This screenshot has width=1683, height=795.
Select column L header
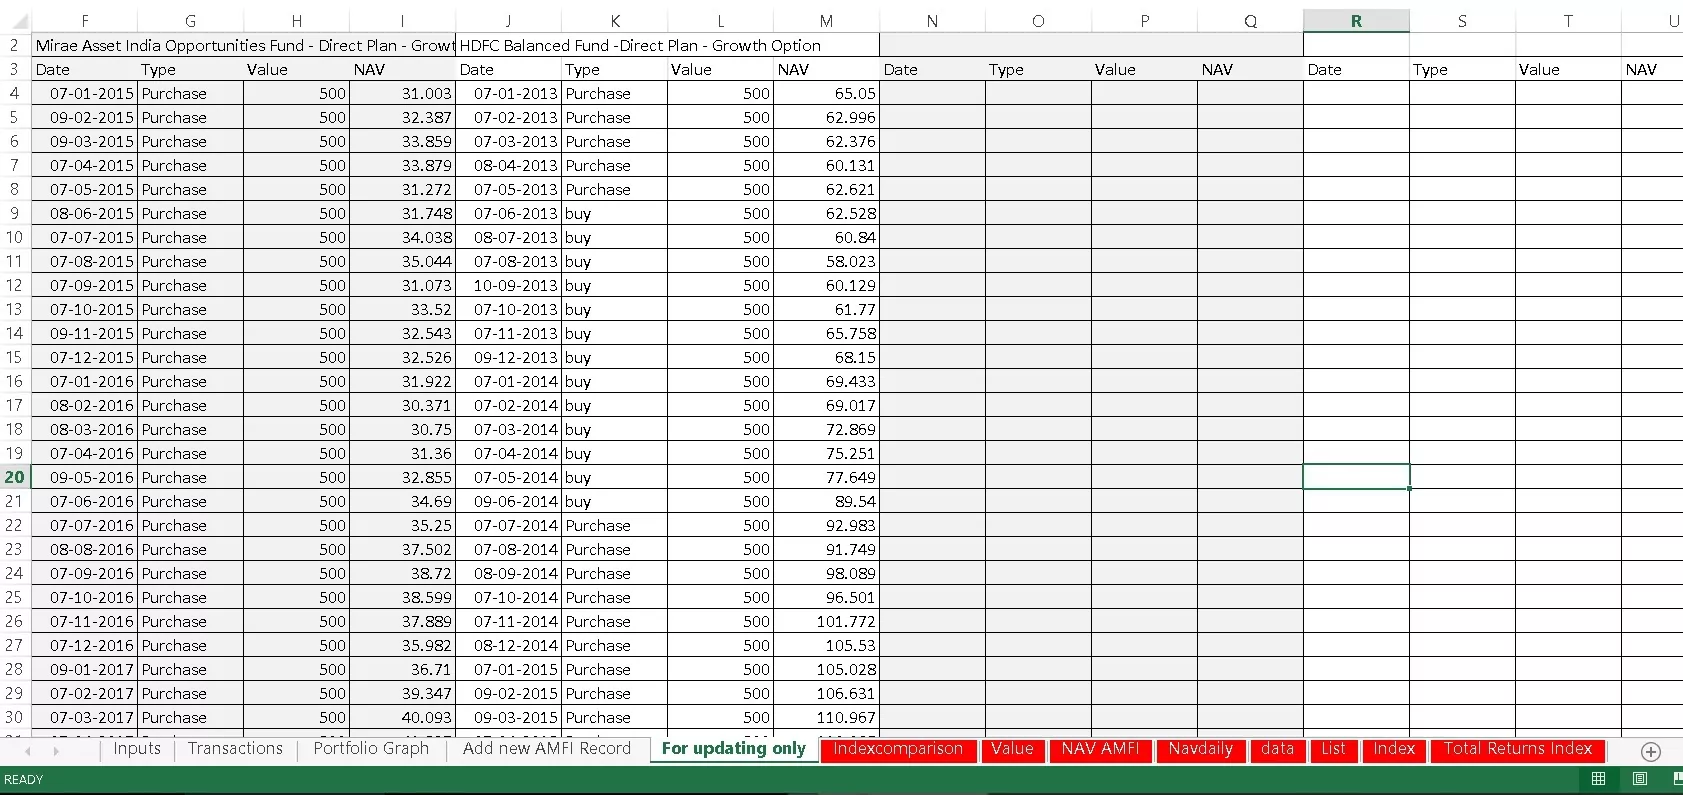point(720,21)
